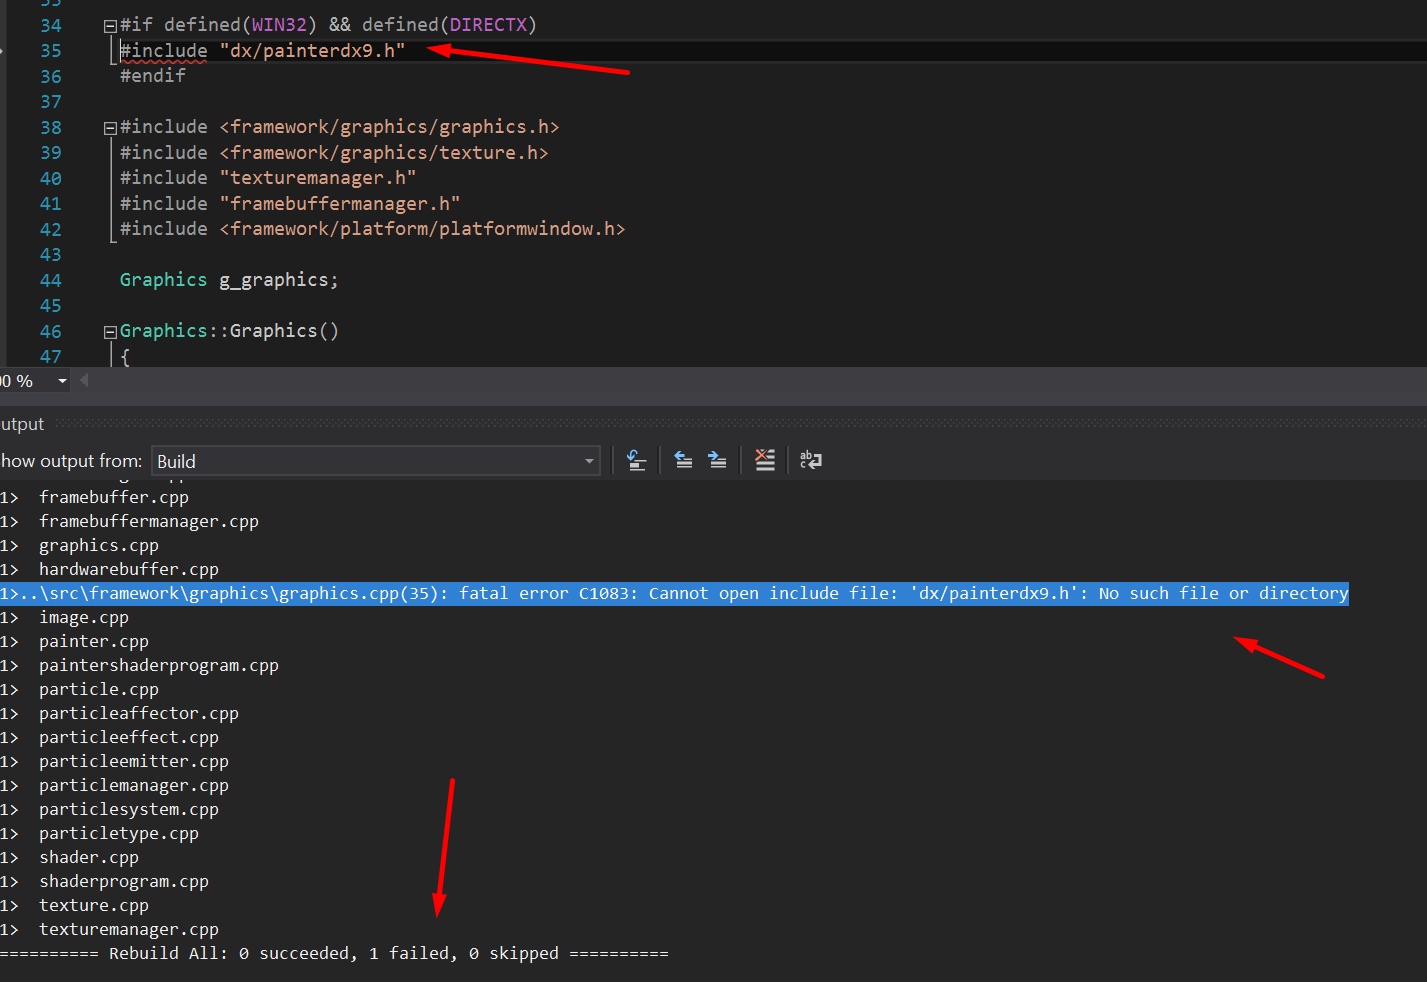Viewport: 1427px width, 982px height.
Task: Click the hardwarebuffer.cpp output line
Action: (x=129, y=569)
